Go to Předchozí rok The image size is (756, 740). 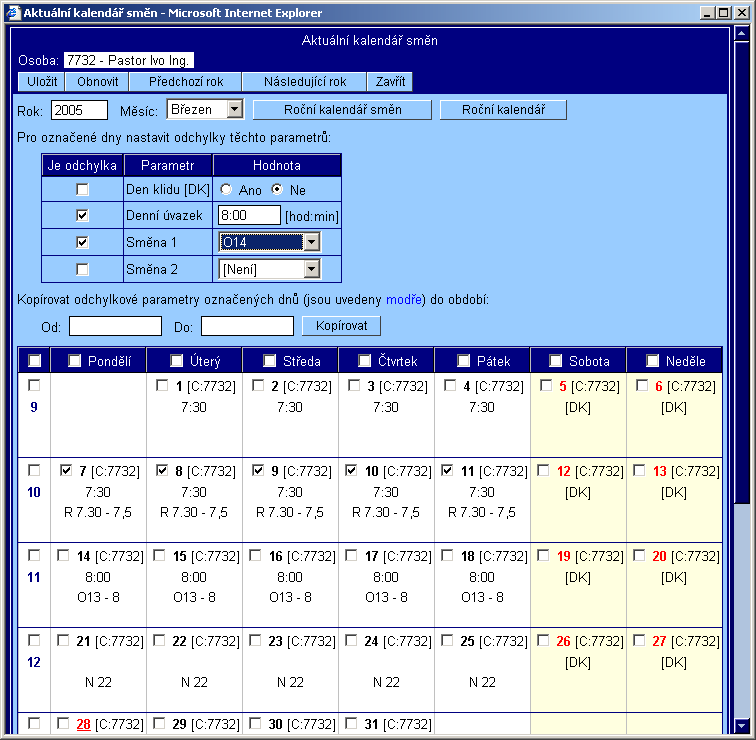186,81
